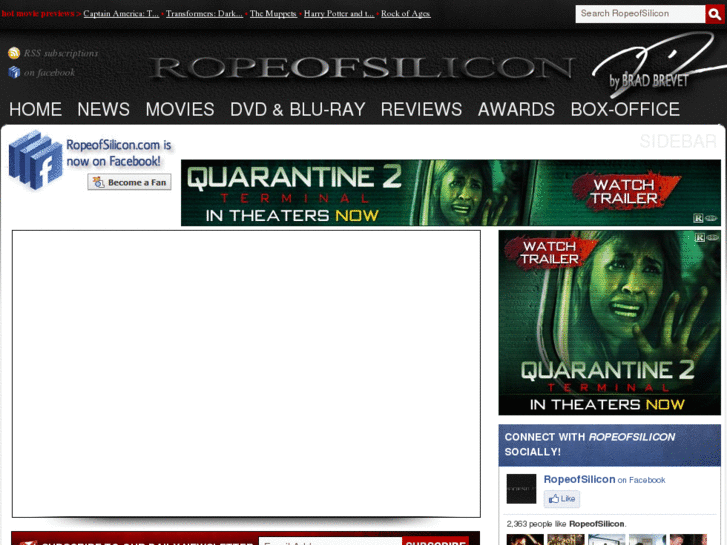Open the NEWS section

pyautogui.click(x=103, y=109)
